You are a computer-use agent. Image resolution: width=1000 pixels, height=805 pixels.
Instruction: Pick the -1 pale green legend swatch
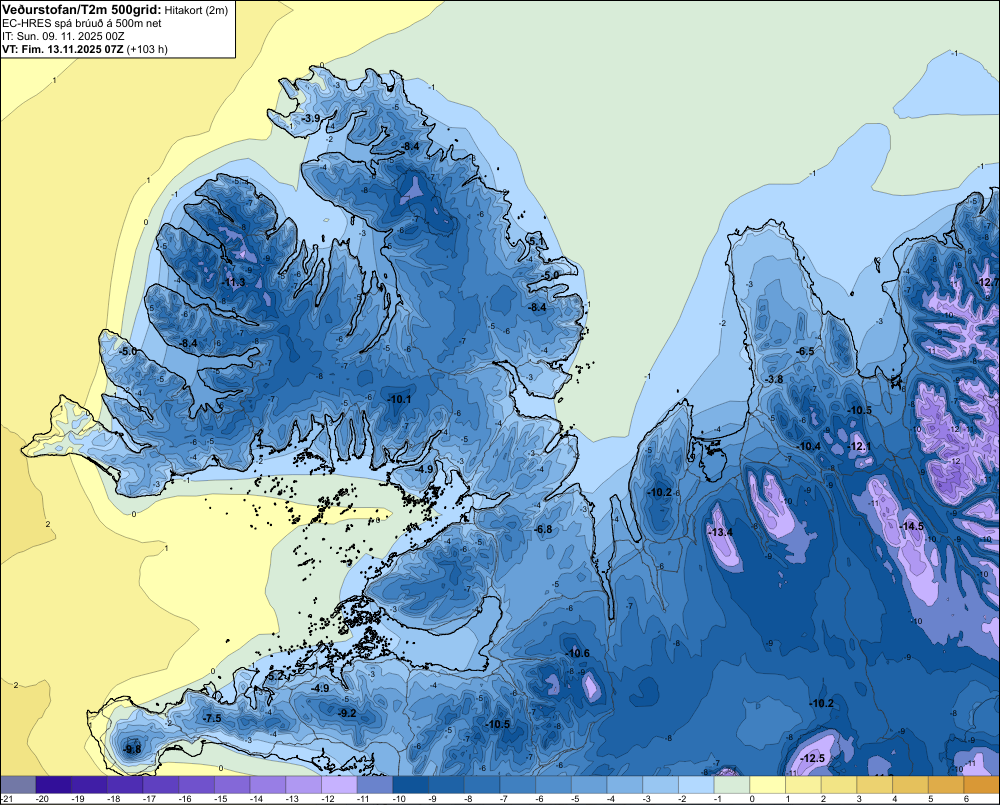click(732, 785)
